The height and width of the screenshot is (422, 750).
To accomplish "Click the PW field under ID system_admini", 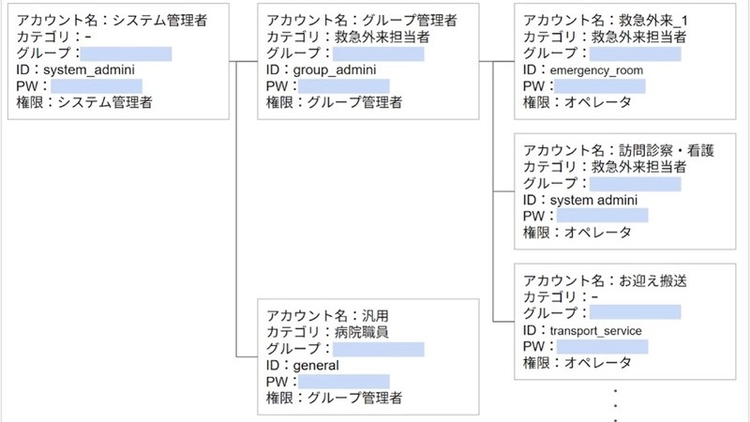I will point(96,86).
